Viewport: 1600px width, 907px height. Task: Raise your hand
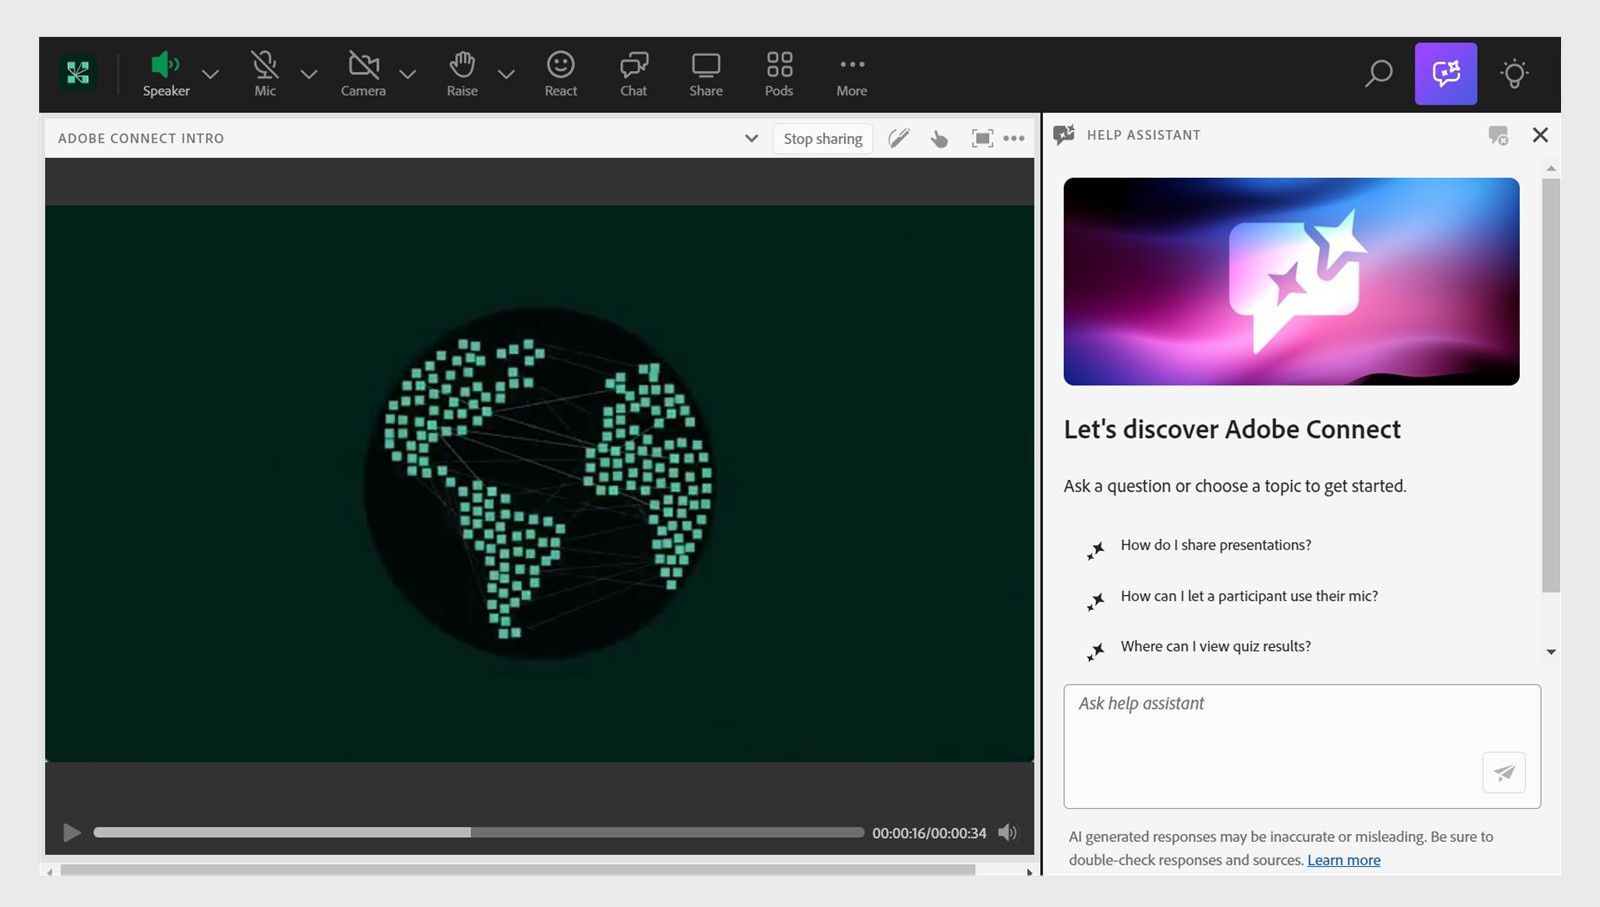click(x=462, y=75)
